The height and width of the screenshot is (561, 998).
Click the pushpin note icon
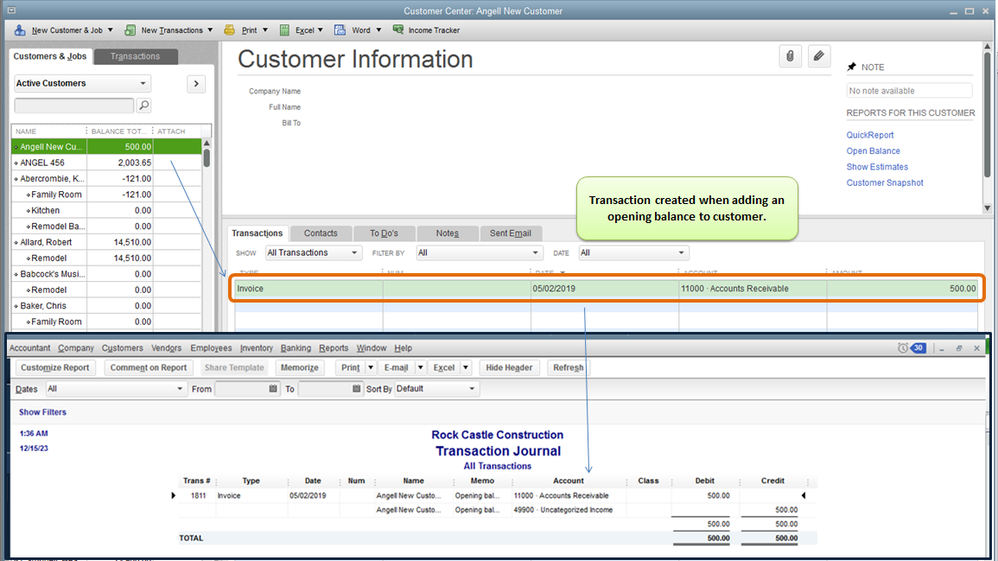tap(852, 67)
